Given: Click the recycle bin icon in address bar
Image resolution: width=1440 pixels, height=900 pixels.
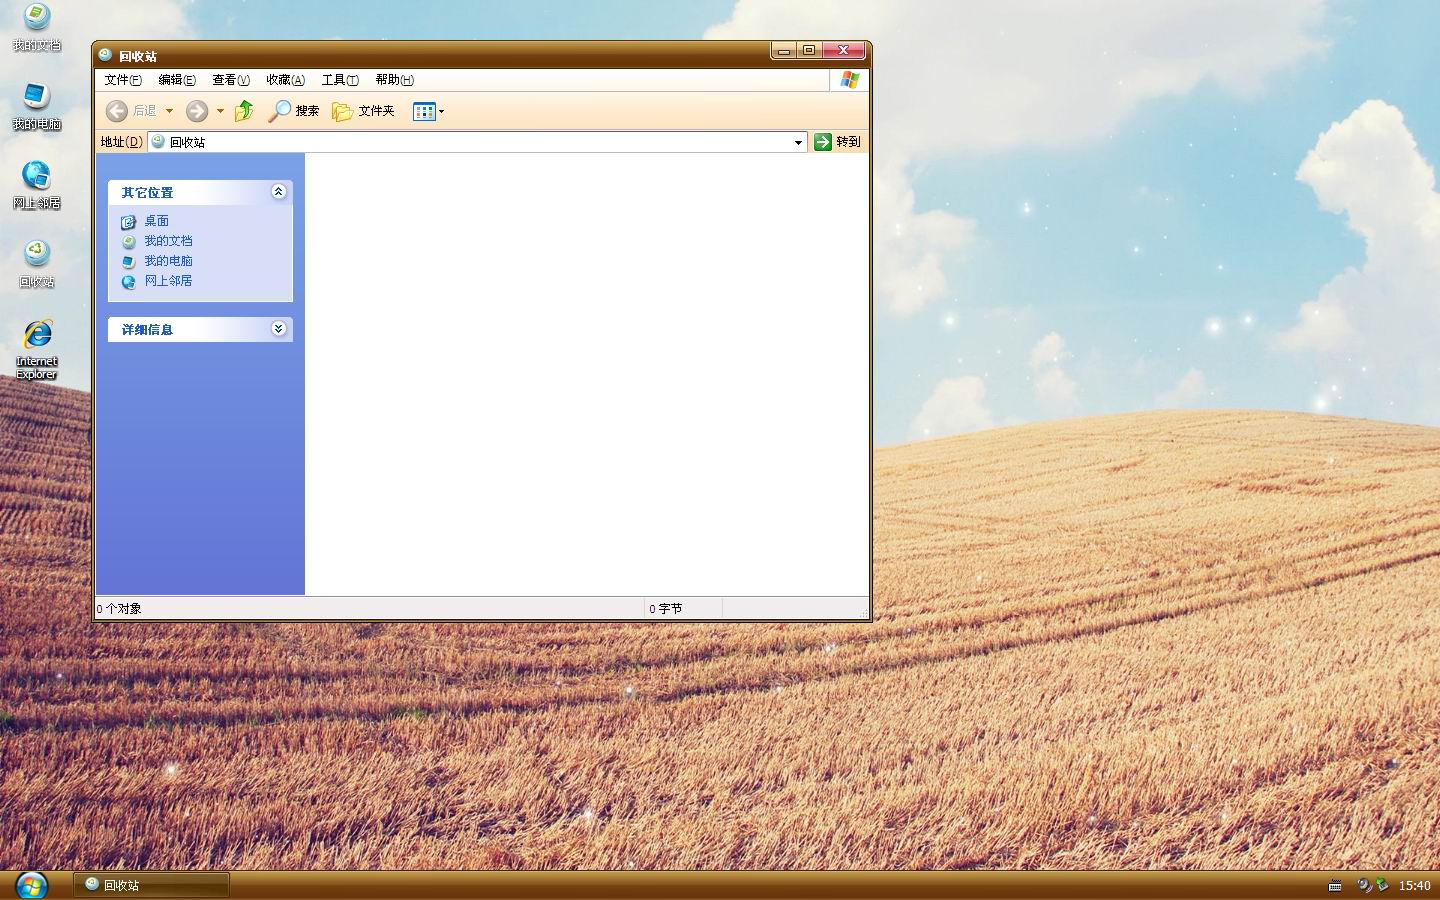Looking at the screenshot, I should 158,142.
